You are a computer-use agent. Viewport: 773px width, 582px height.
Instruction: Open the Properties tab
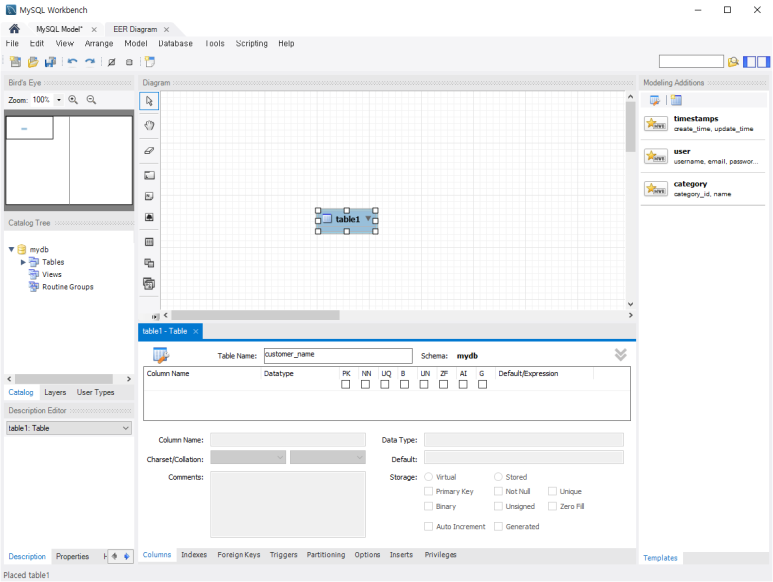(x=72, y=556)
